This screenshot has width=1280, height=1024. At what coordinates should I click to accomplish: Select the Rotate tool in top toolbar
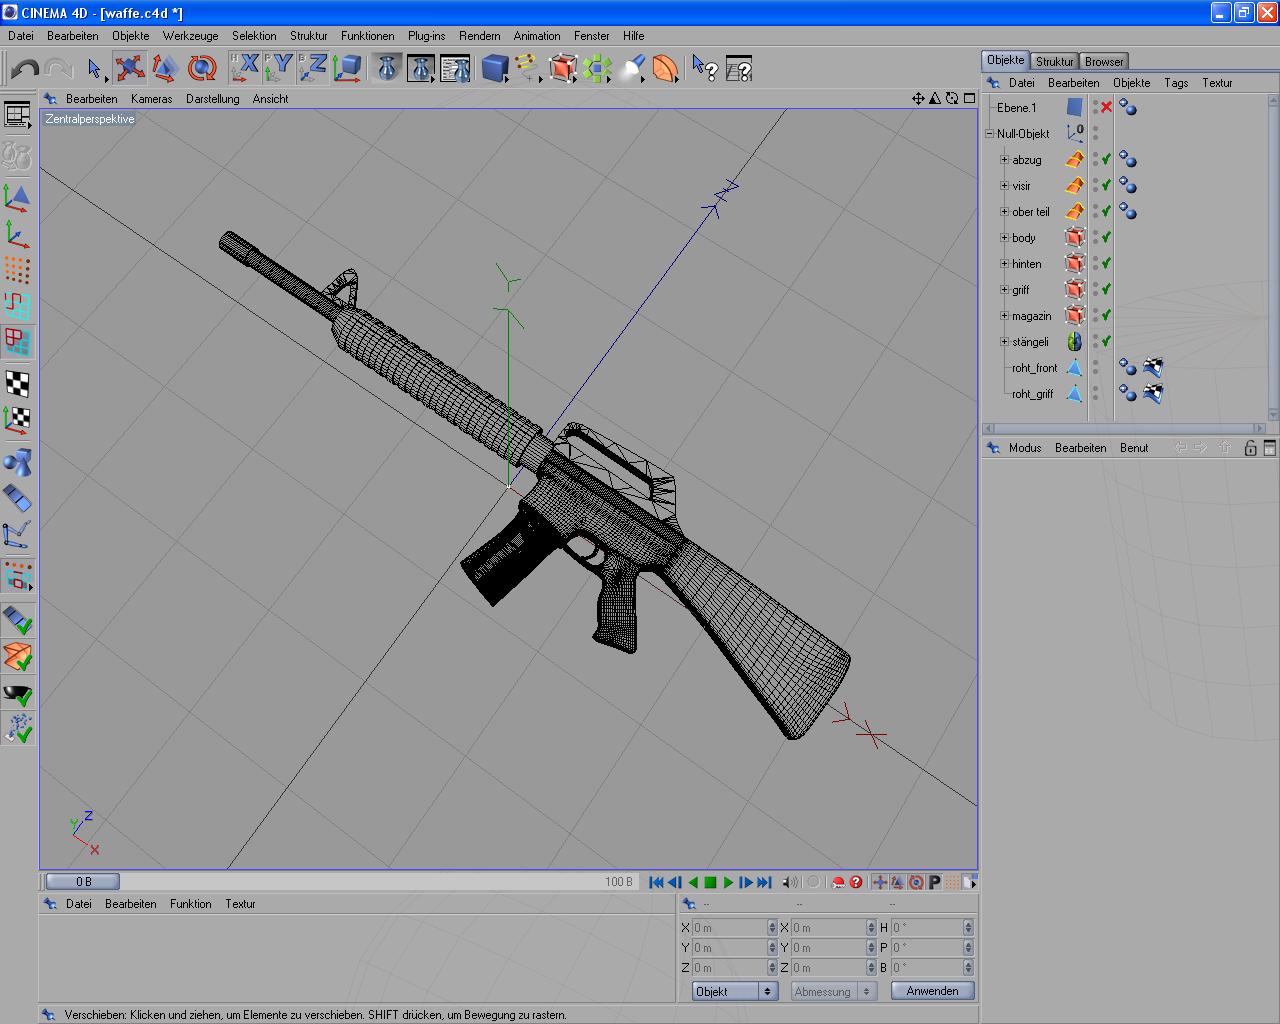202,68
